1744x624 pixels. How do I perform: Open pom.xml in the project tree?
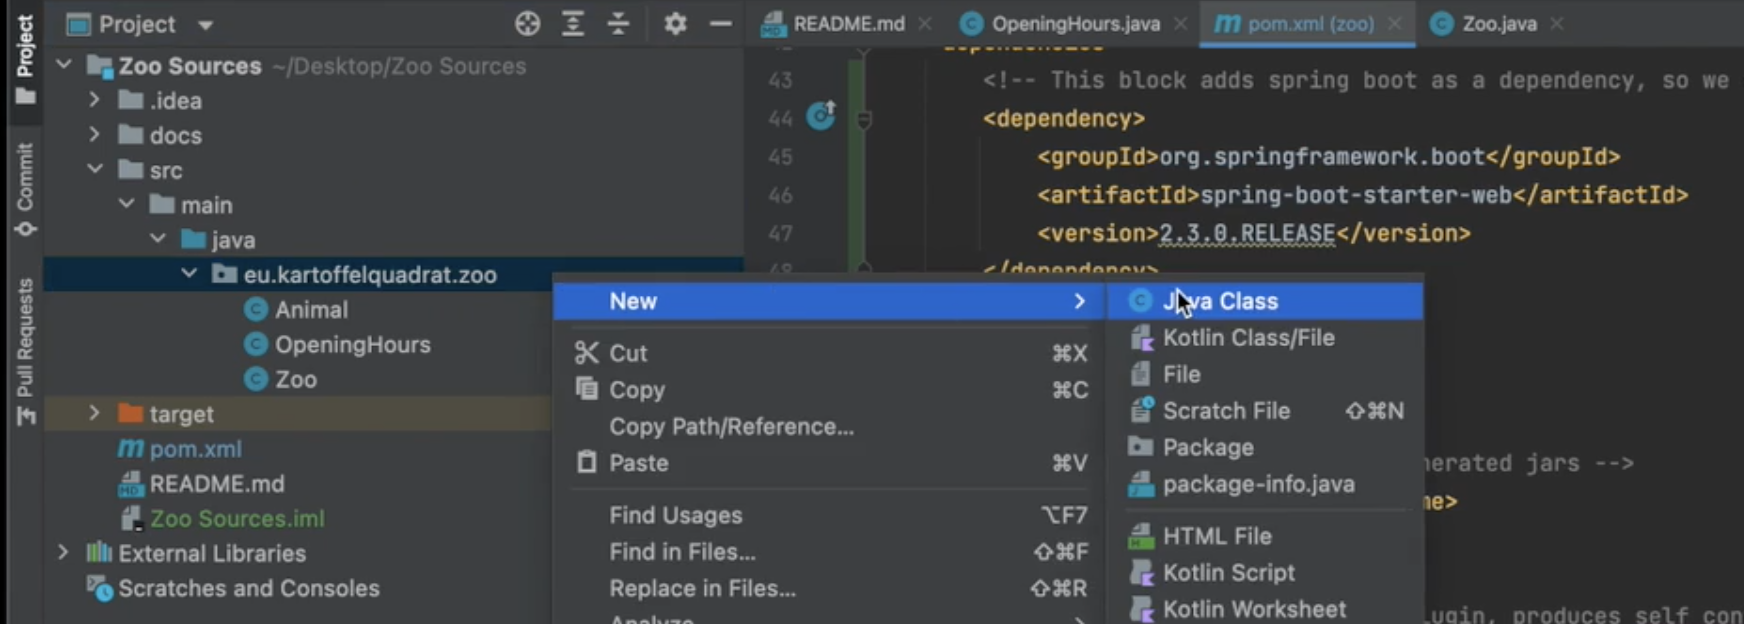(x=195, y=449)
